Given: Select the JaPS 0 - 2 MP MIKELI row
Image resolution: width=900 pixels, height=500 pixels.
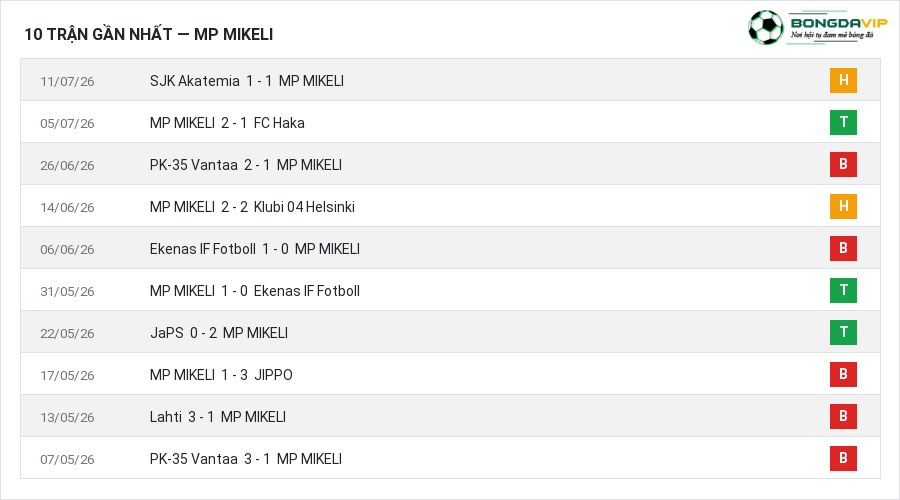Looking at the screenshot, I should tap(451, 332).
